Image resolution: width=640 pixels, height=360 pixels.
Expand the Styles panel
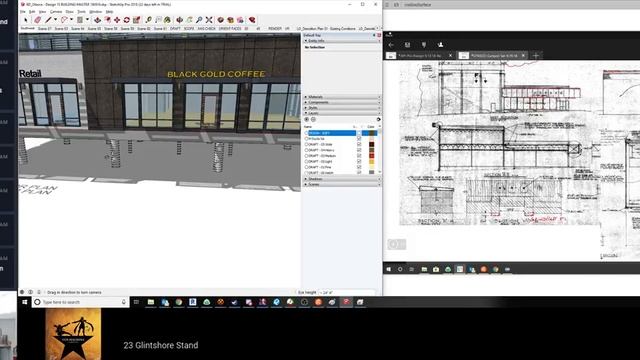pos(342,108)
